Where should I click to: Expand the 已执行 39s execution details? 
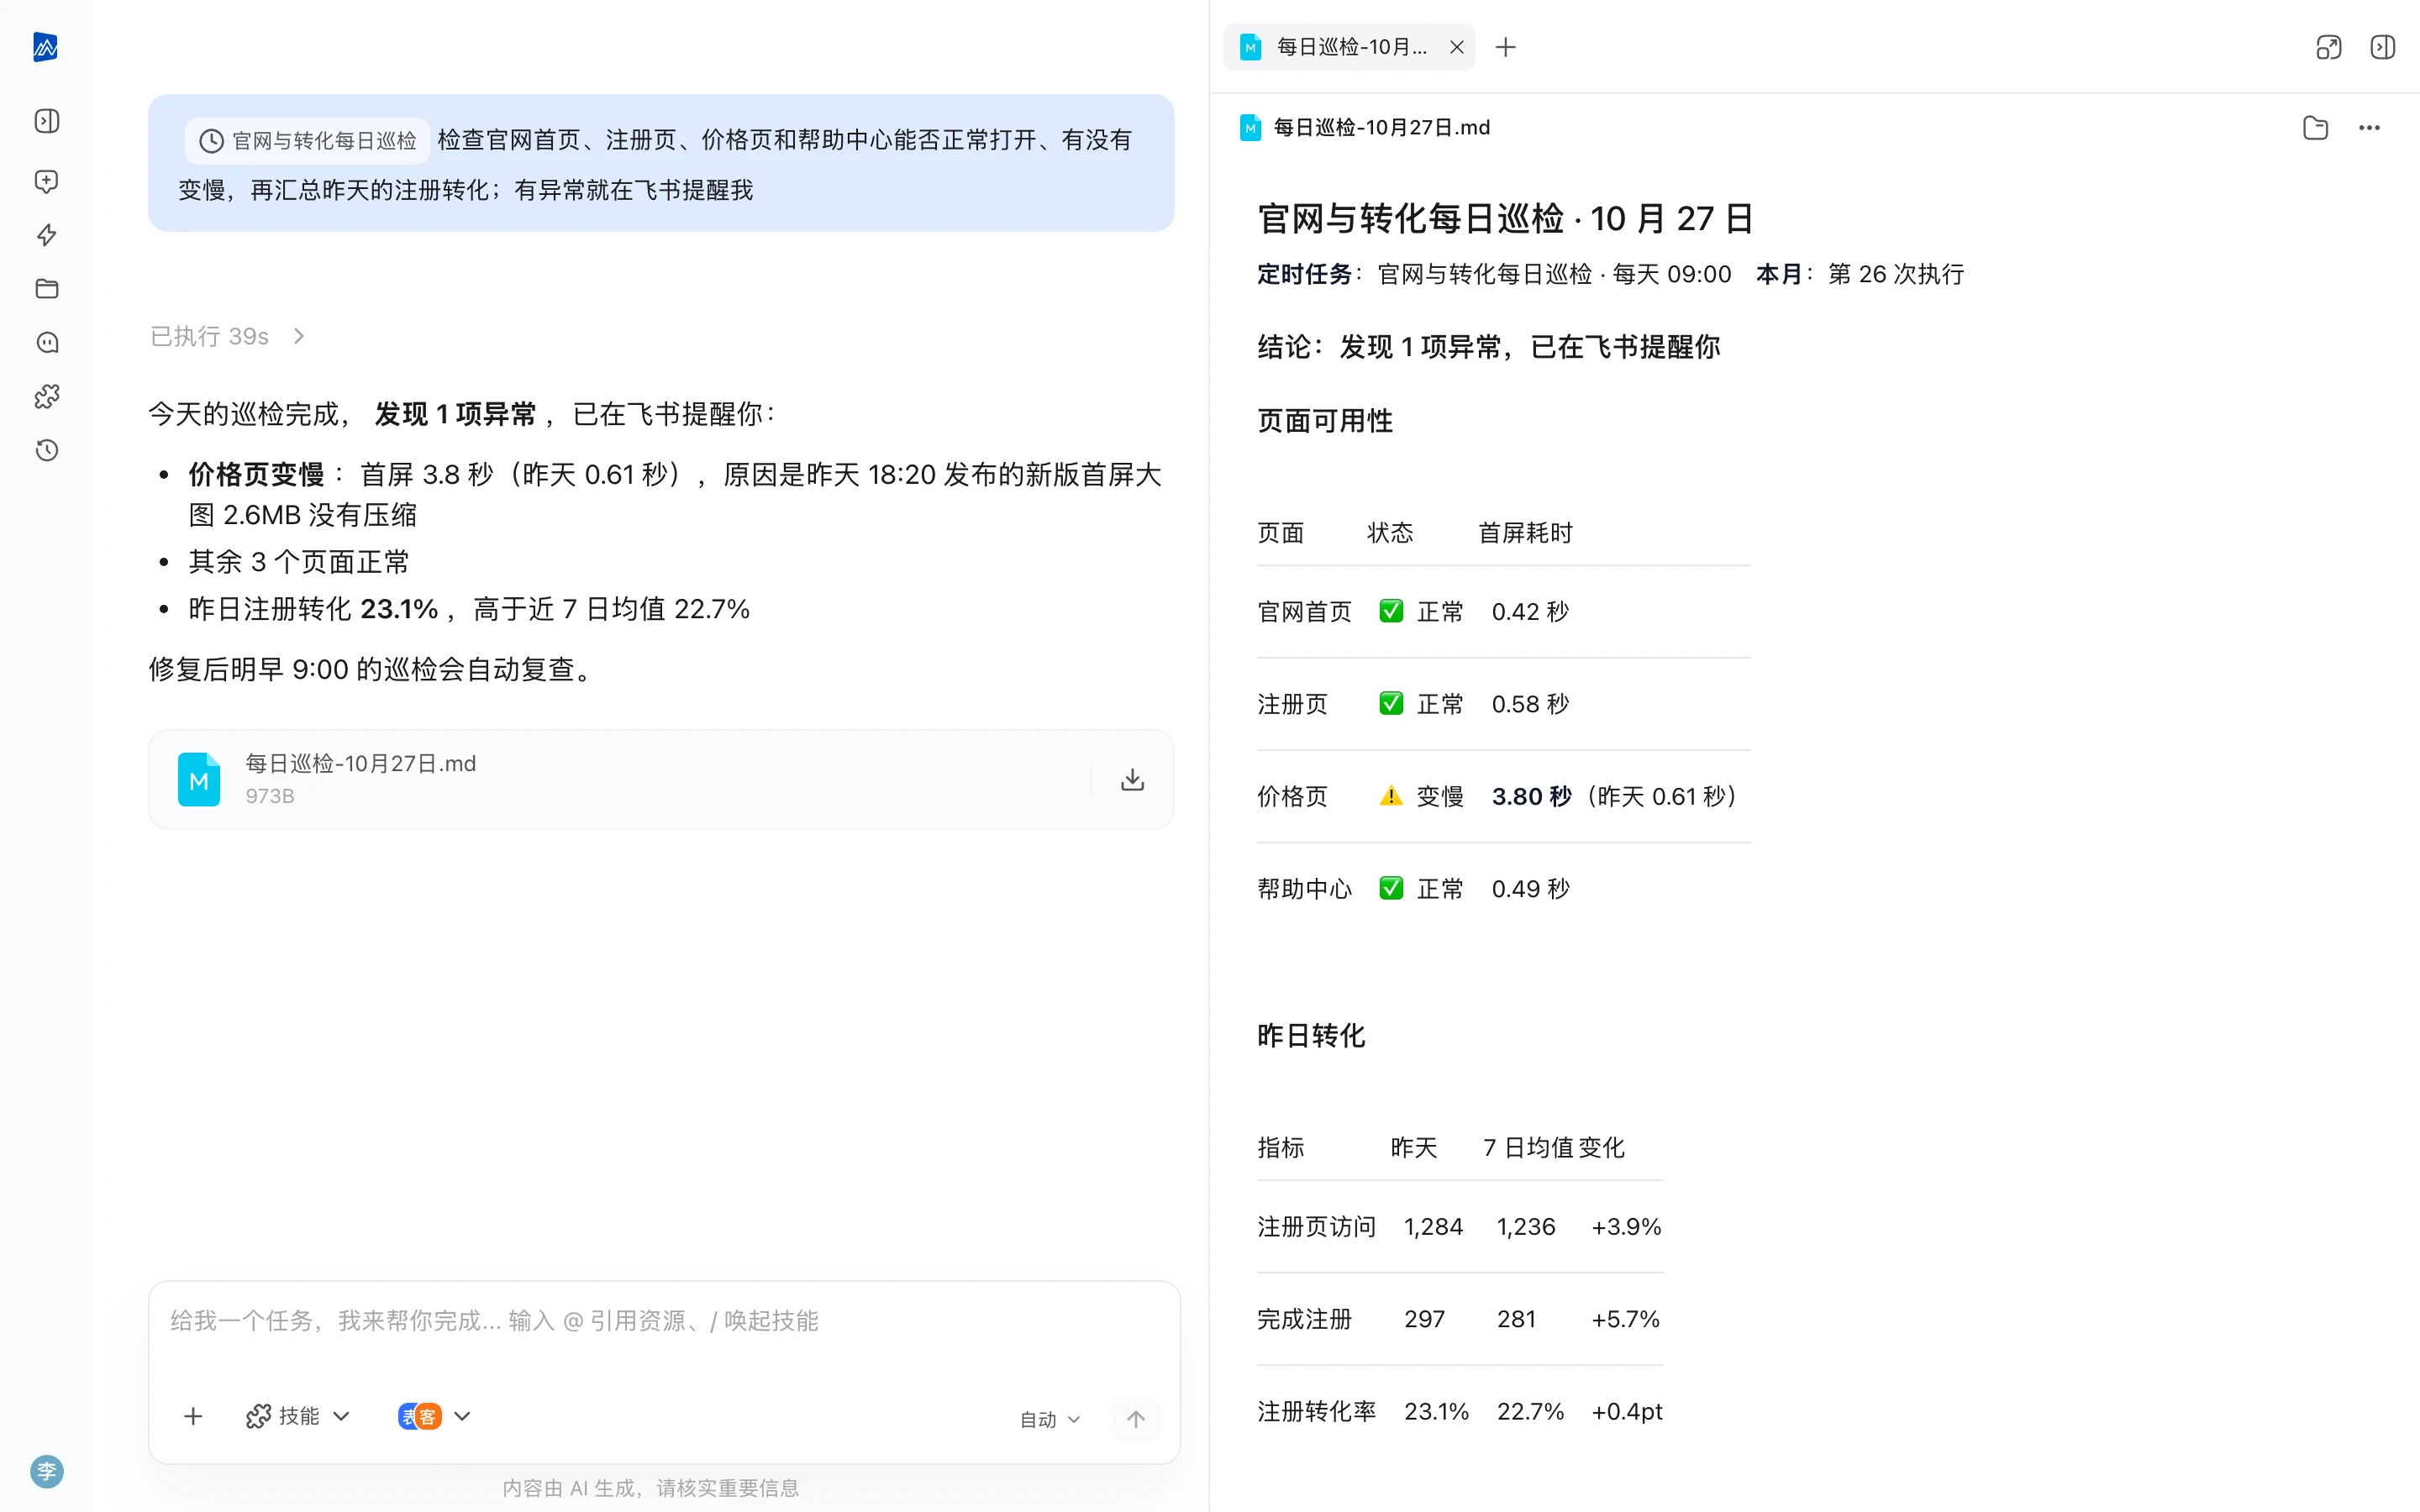228,336
